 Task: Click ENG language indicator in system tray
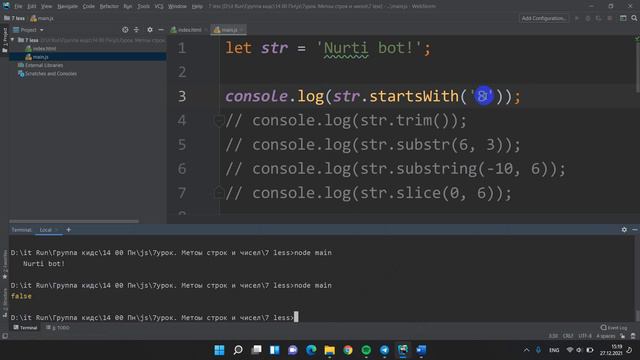[x=554, y=350]
